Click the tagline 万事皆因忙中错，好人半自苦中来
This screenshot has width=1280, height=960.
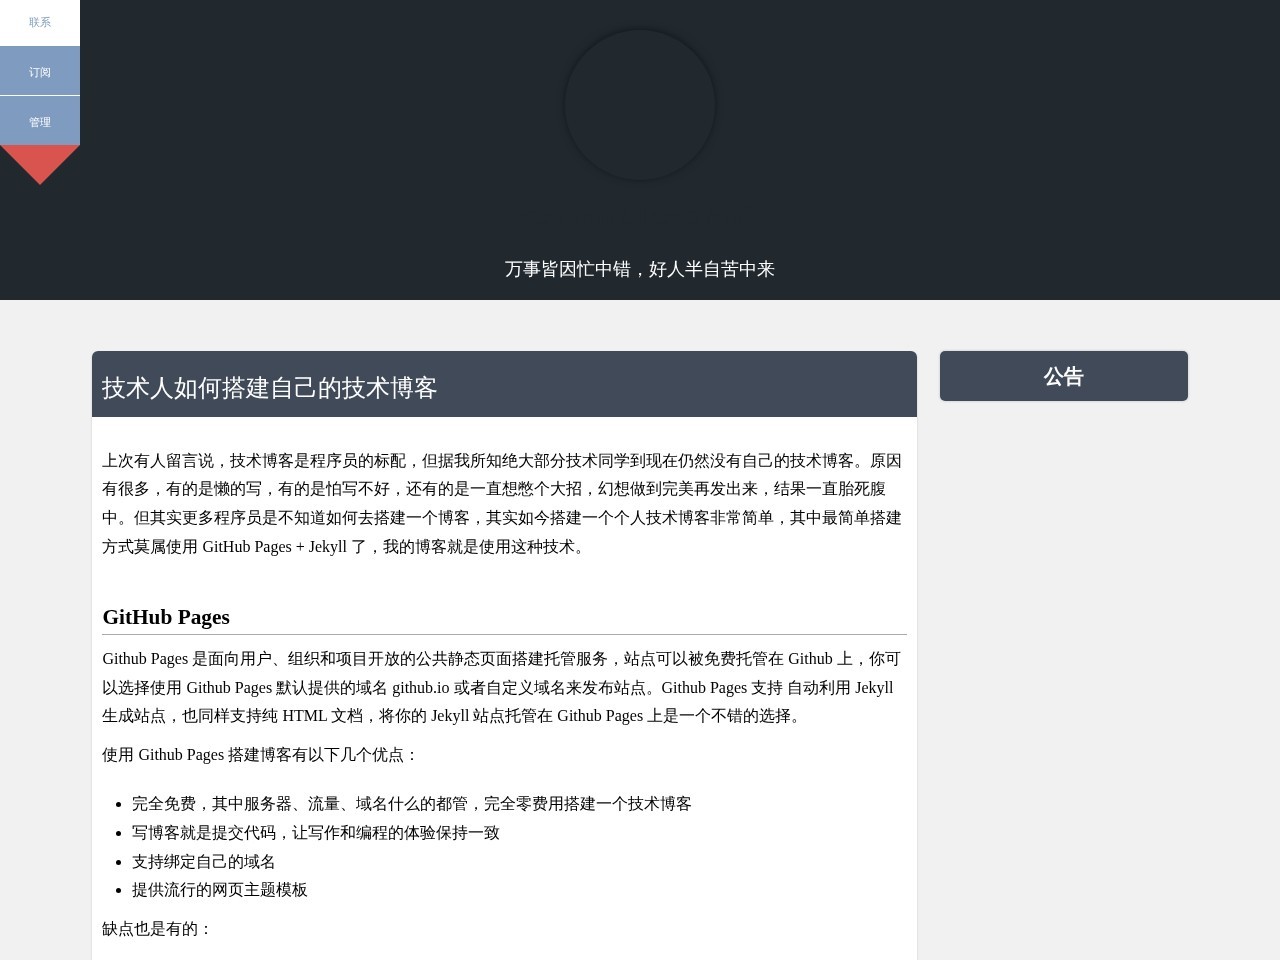coord(640,269)
